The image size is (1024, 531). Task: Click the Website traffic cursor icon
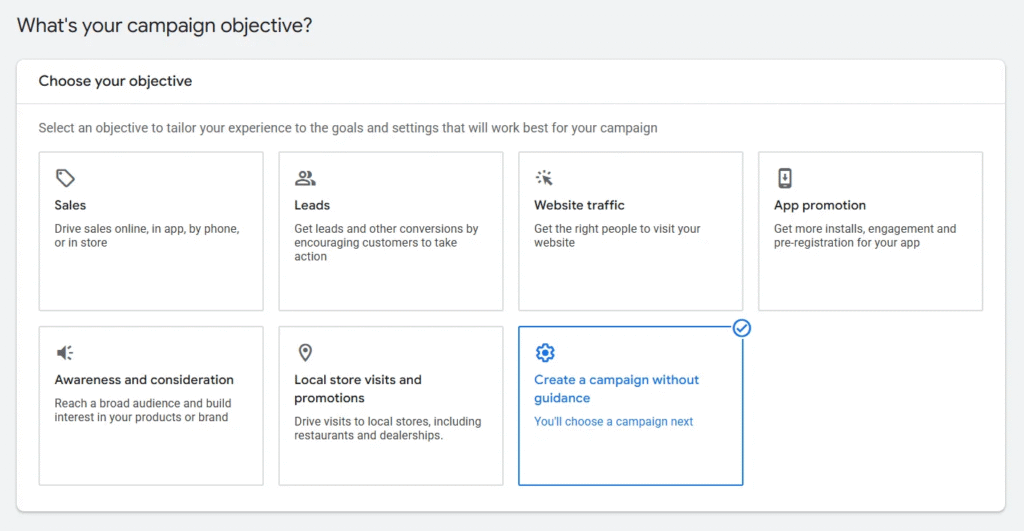pos(545,178)
